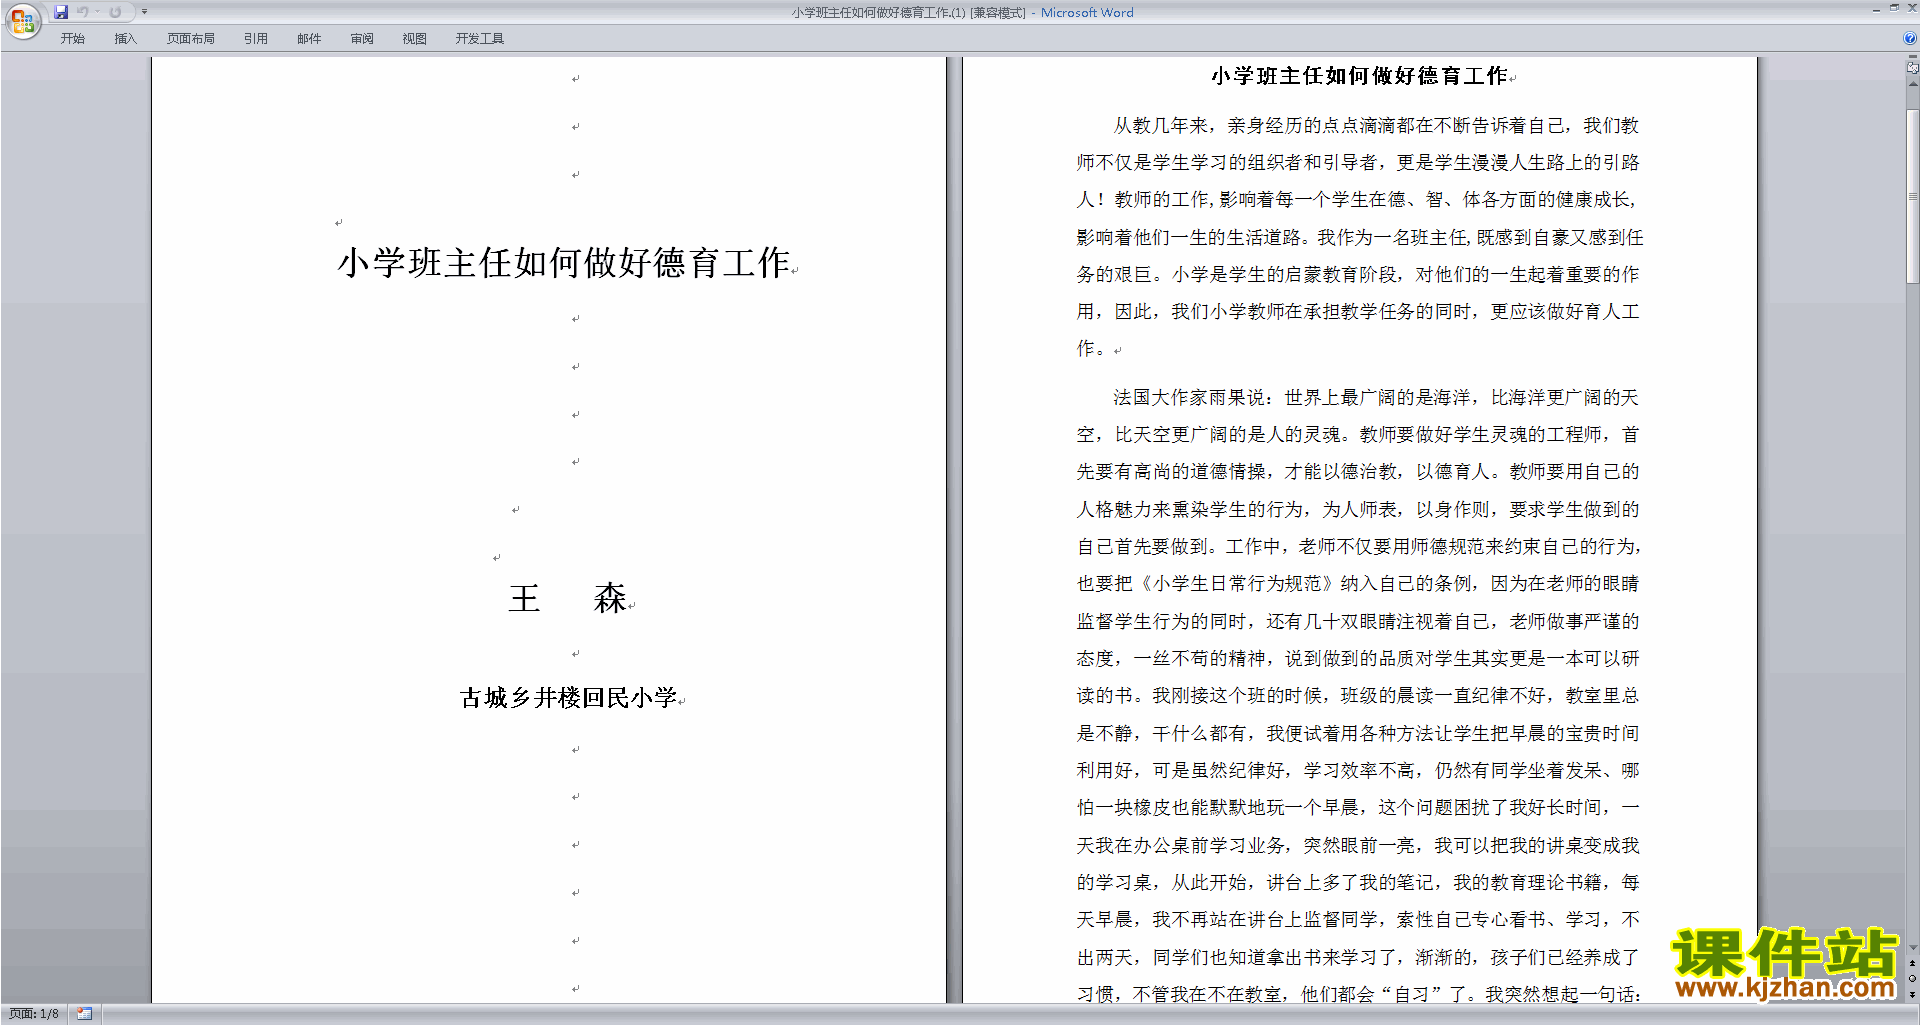Click paragraph starting 法国大作家雨果说
Image resolution: width=1920 pixels, height=1025 pixels.
[x=1359, y=696]
